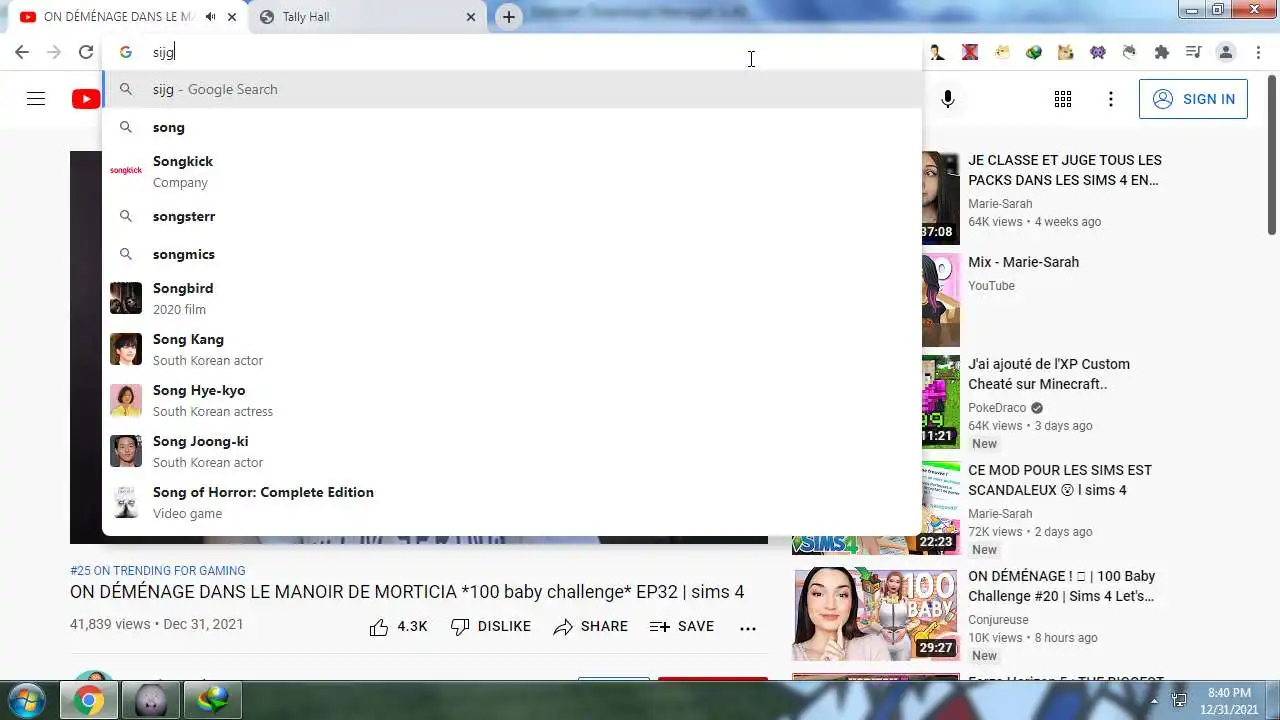Select Song Kang suggestion
Image resolution: width=1280 pixels, height=720 pixels.
point(512,349)
